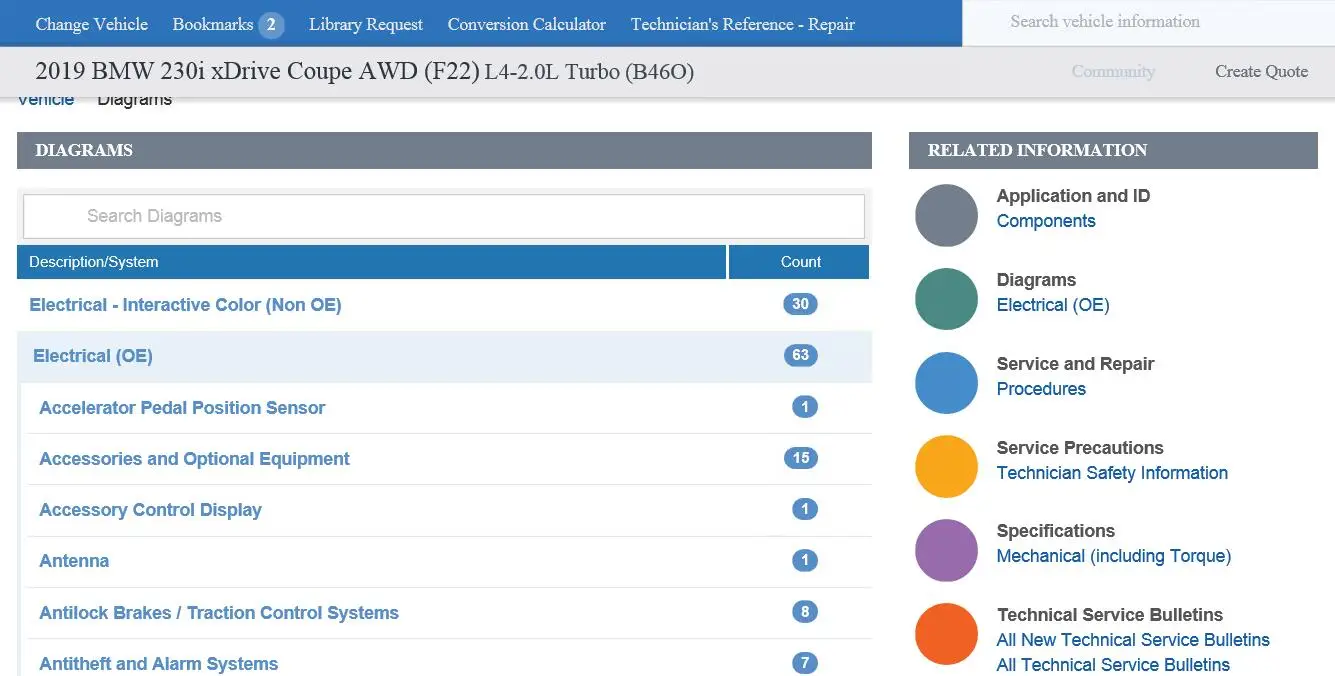Open Accessories and Optional Equipment diagrams
Viewport: 1335px width, 676px height.
click(x=194, y=459)
